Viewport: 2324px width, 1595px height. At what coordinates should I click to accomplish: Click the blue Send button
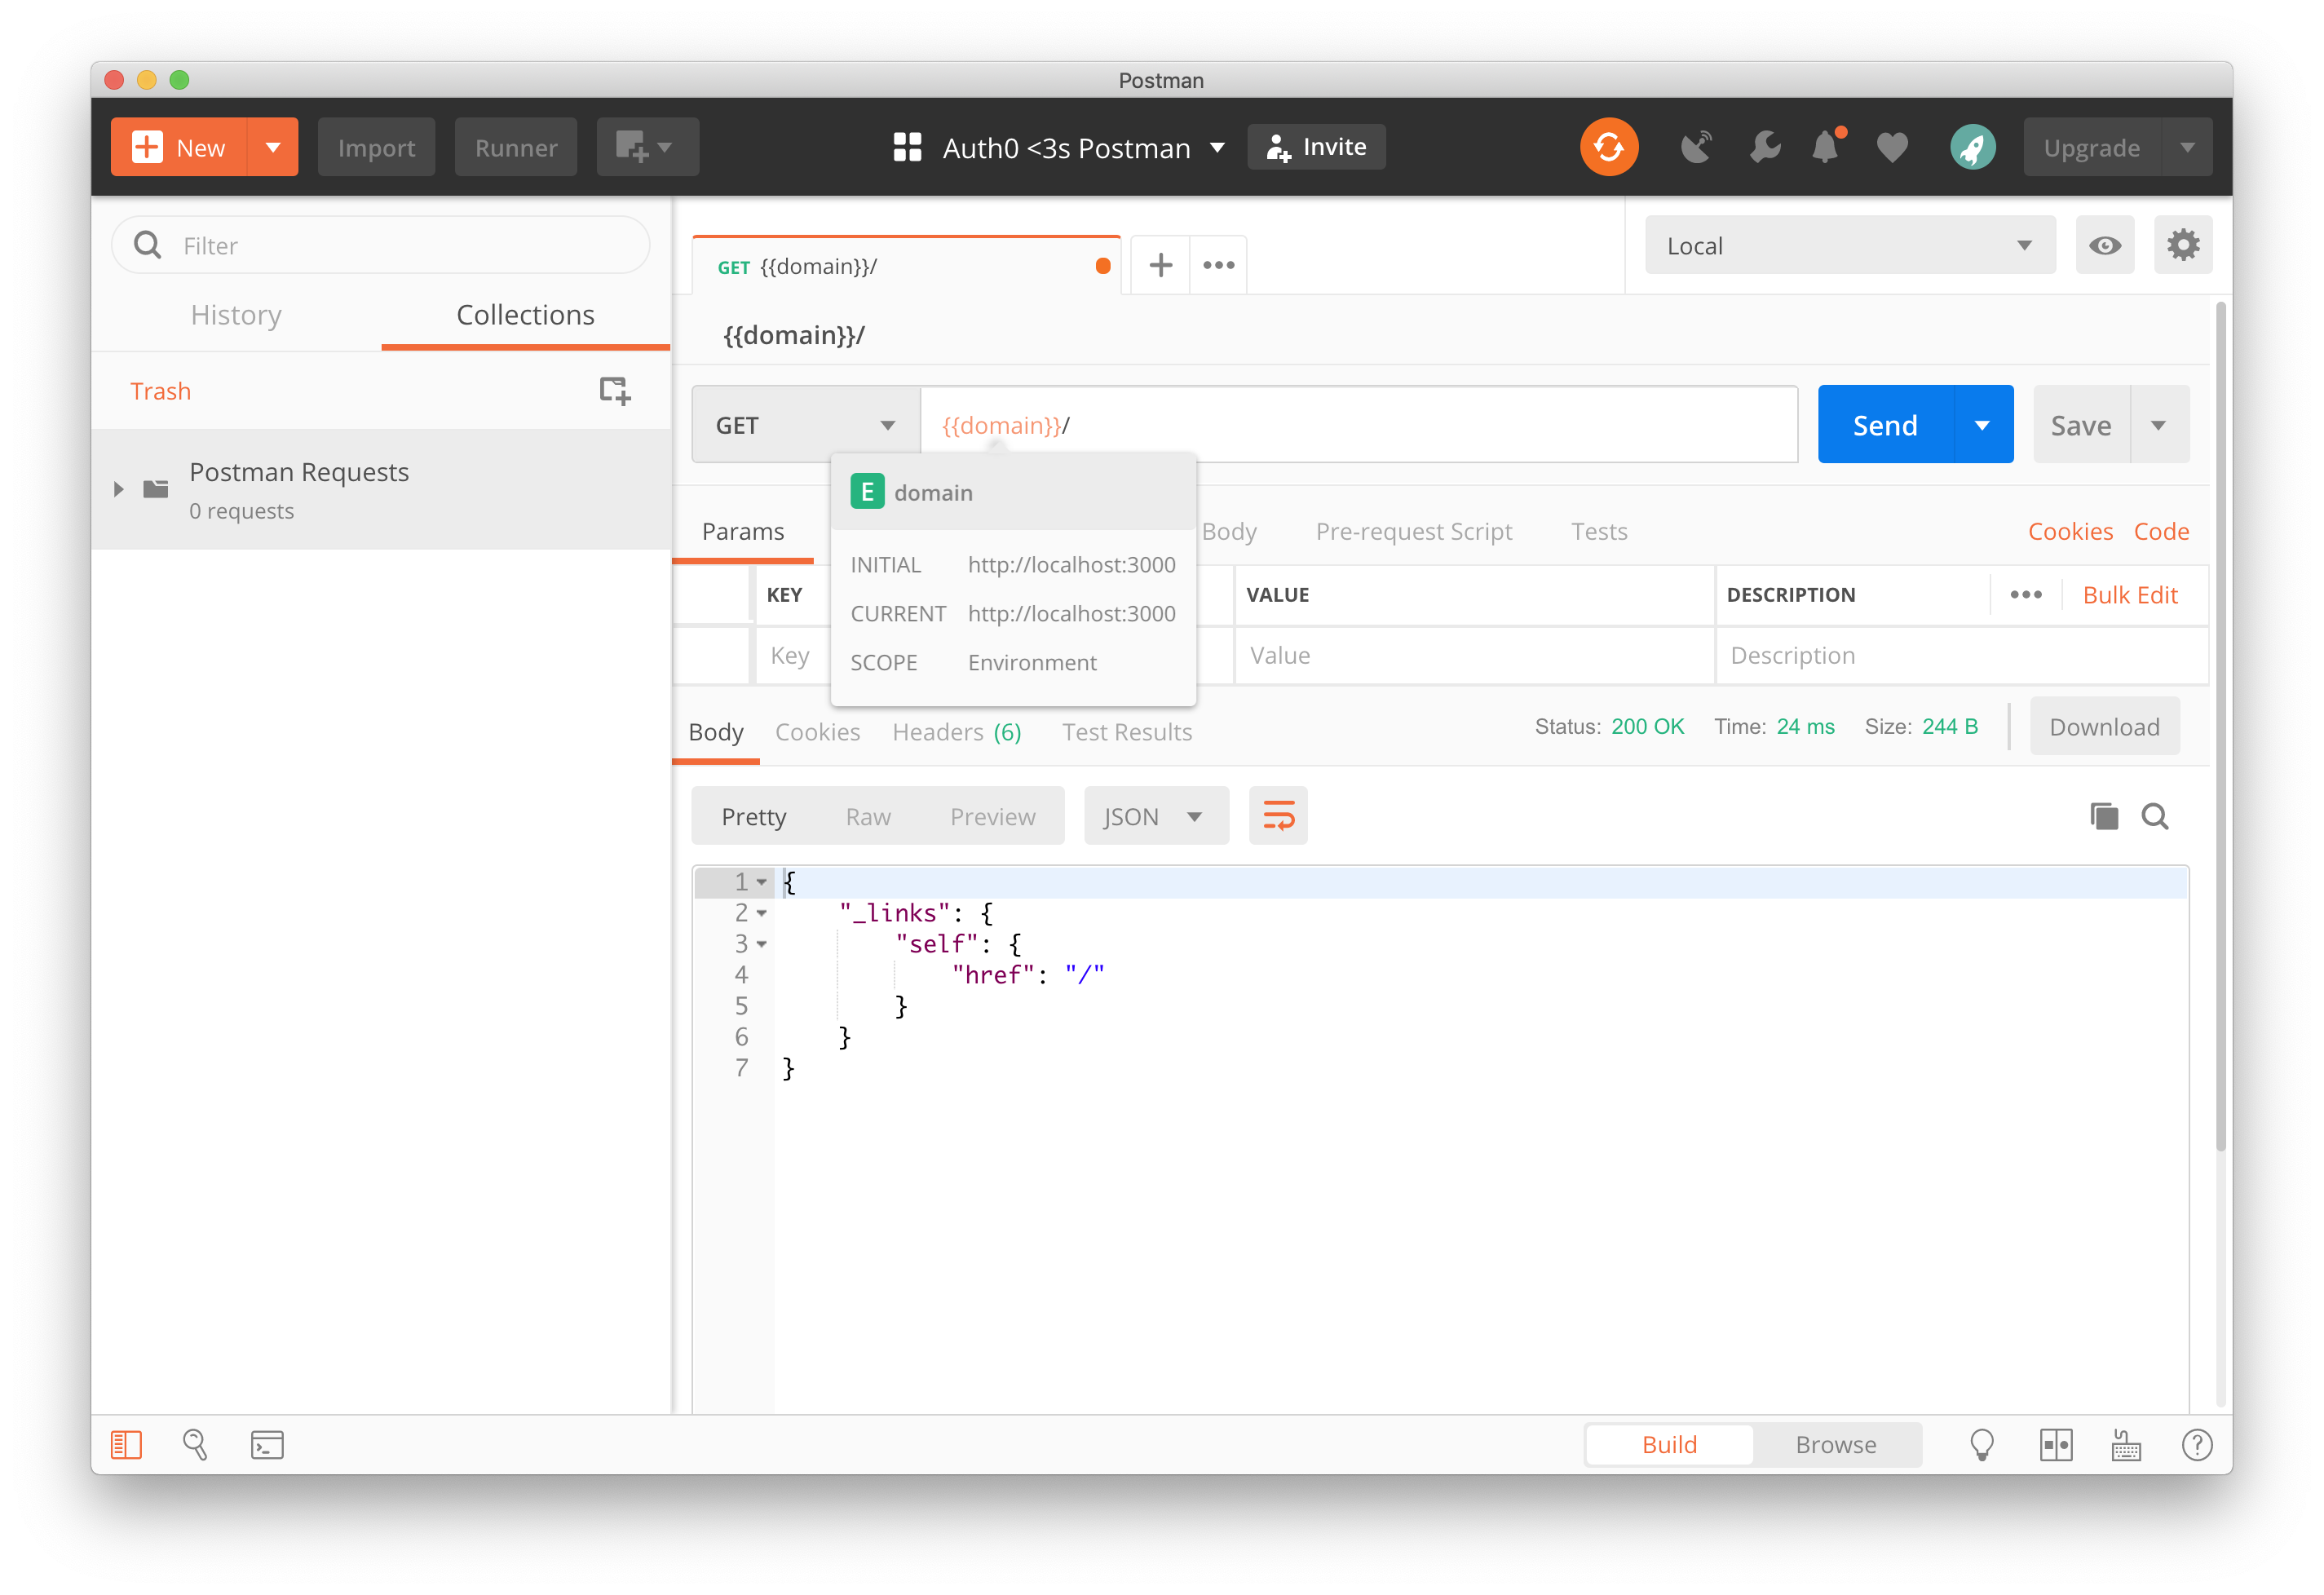[1884, 425]
